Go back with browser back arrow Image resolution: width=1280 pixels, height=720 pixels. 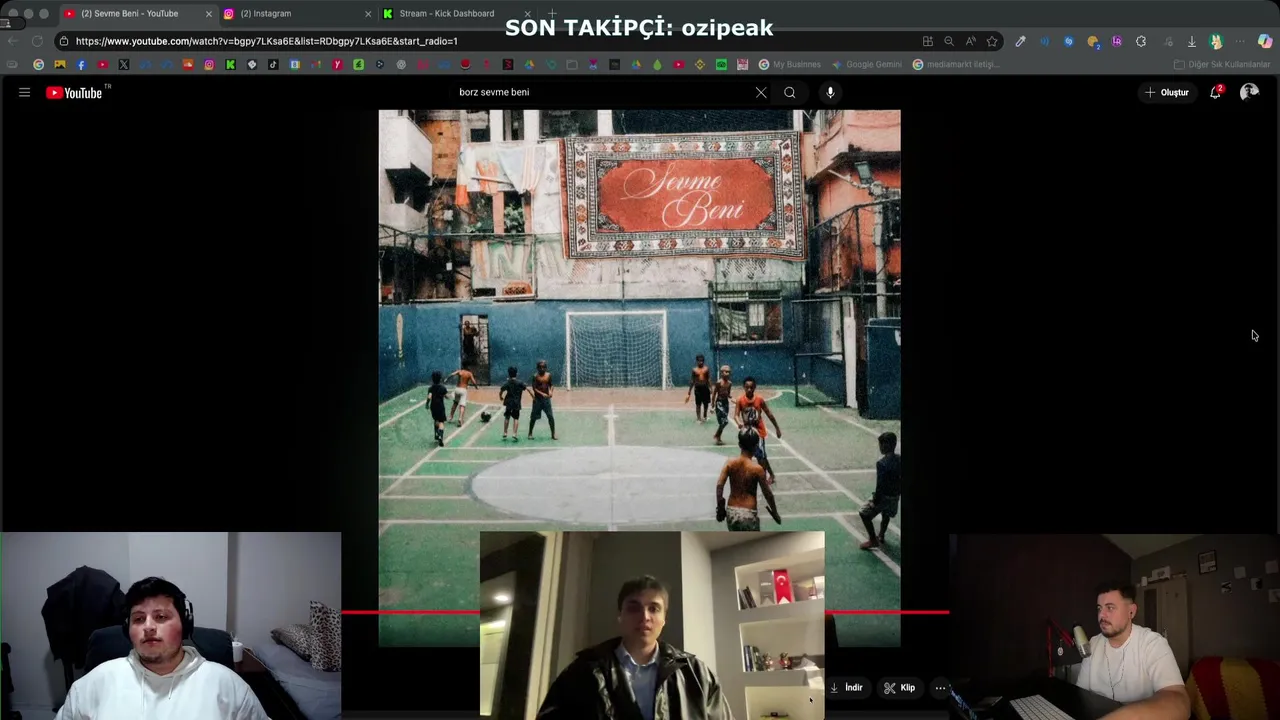pos(12,41)
